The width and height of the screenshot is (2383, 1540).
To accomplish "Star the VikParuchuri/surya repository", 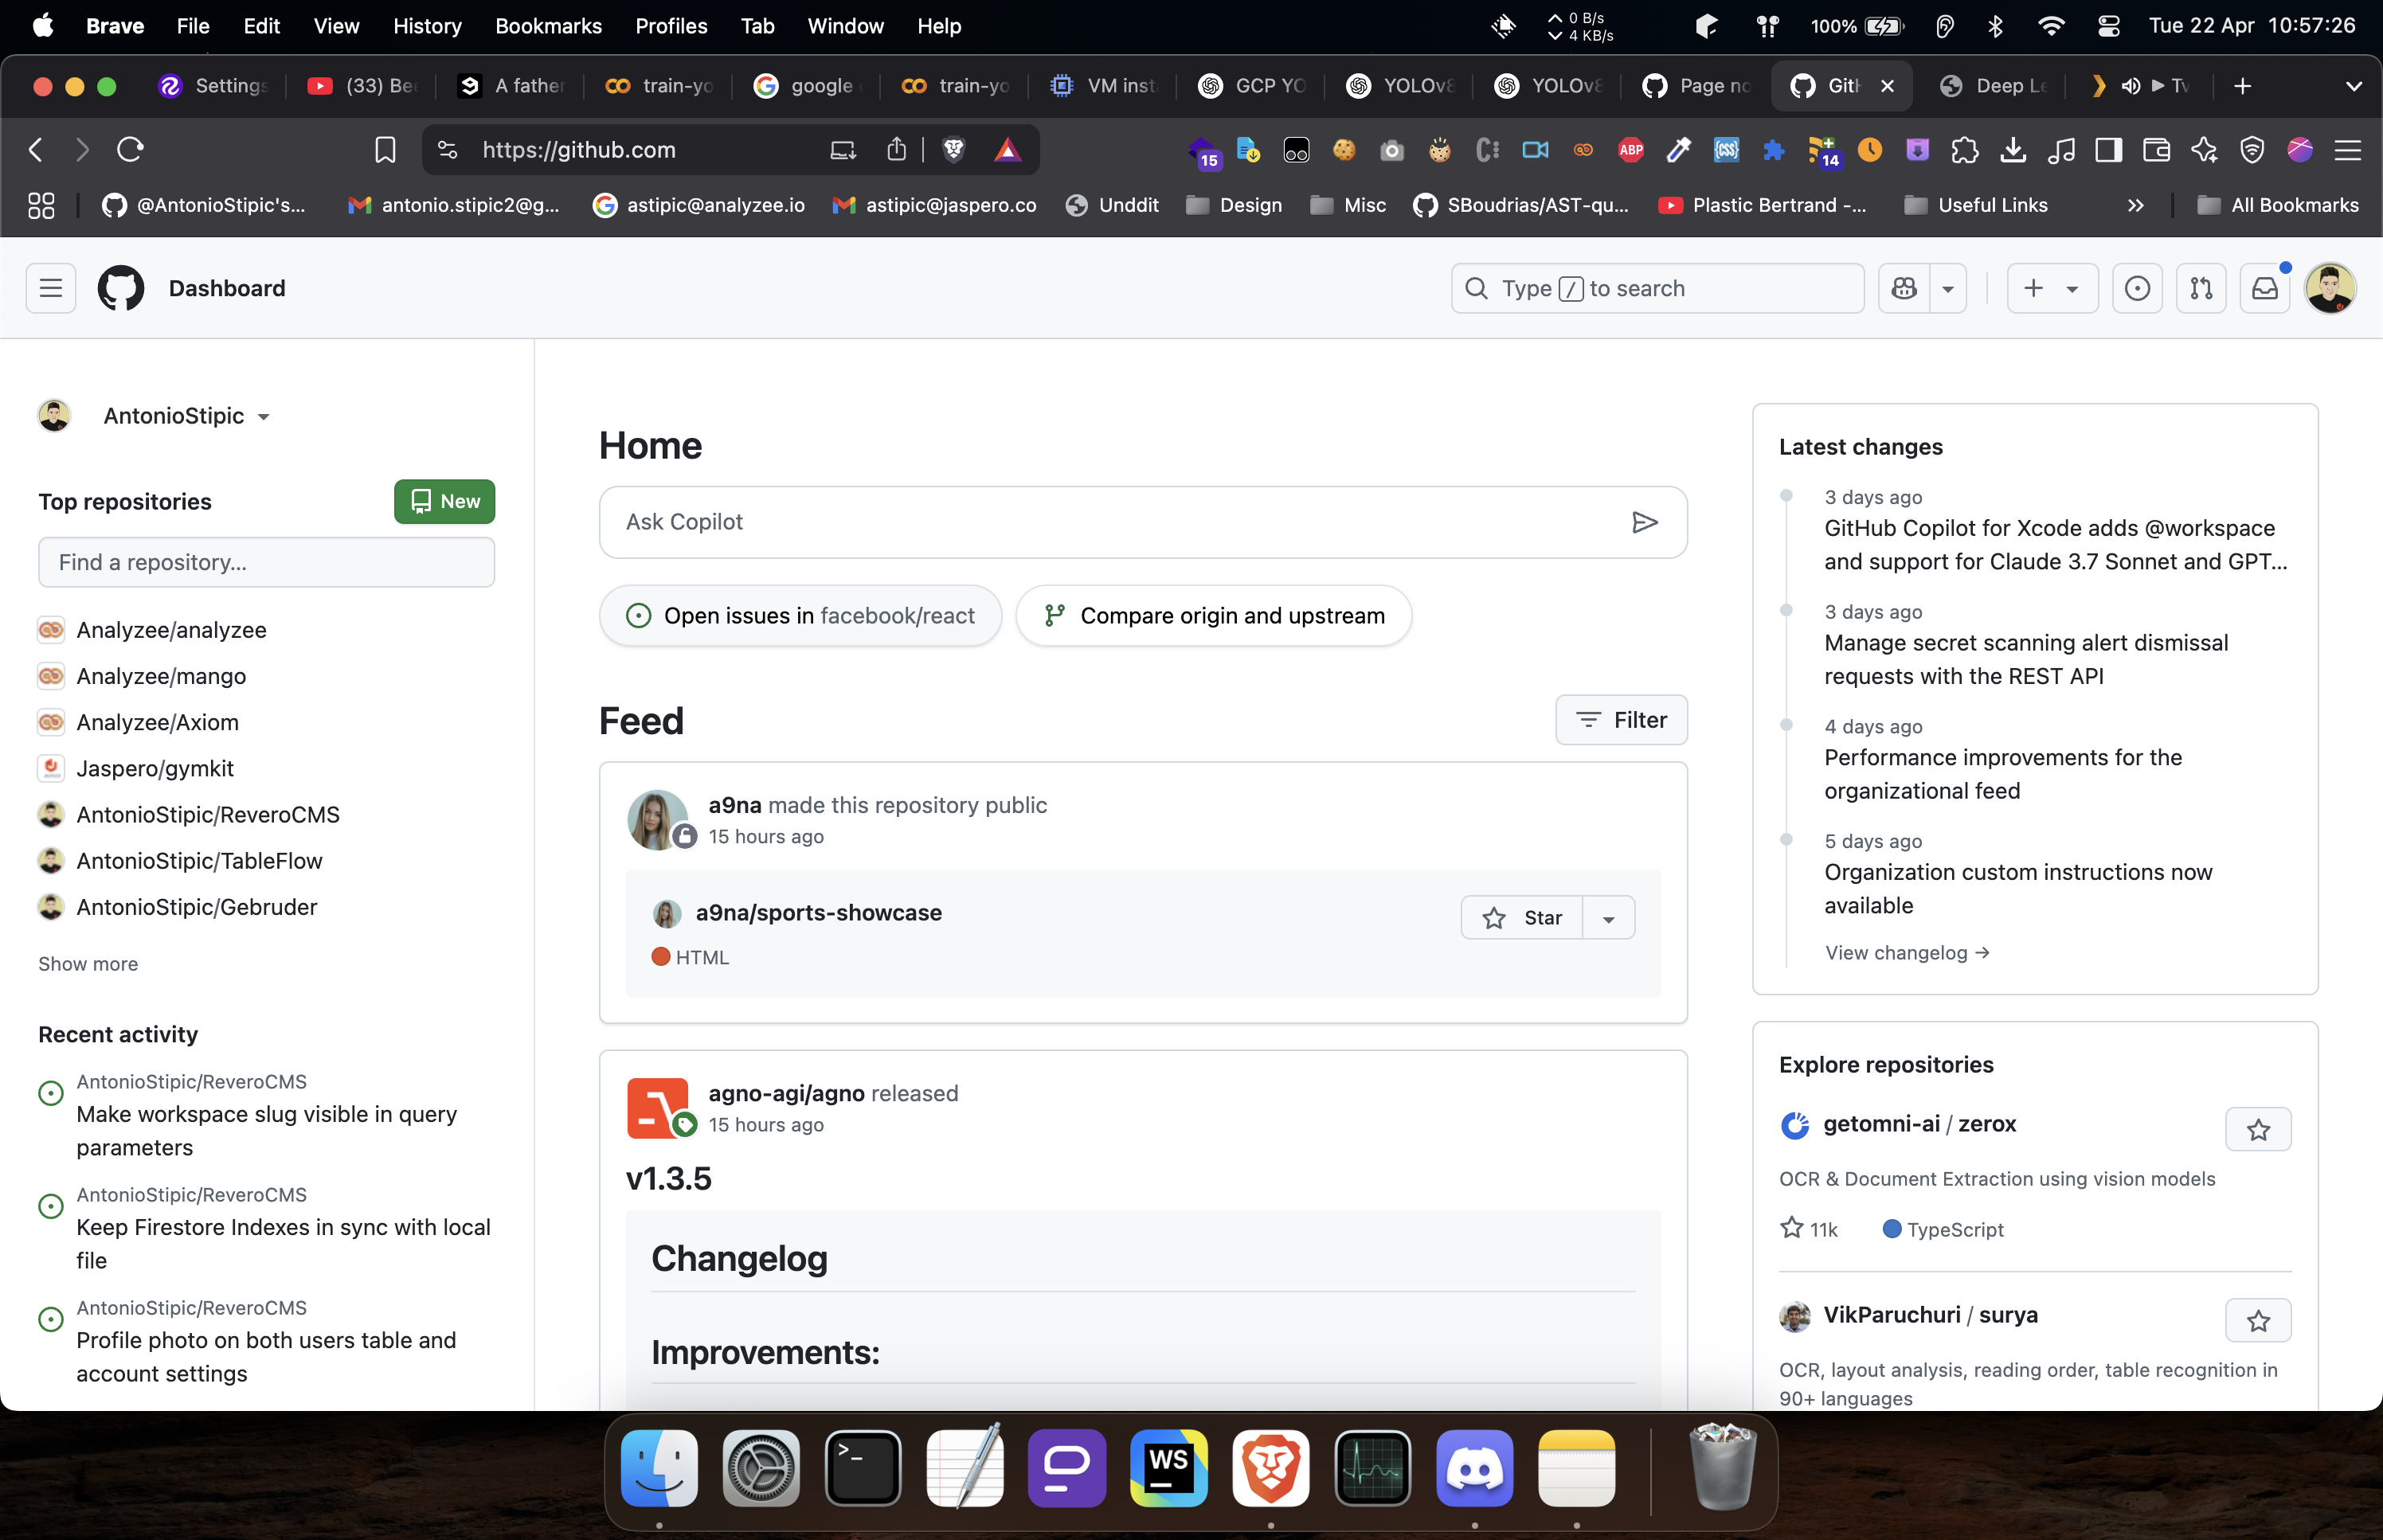I will click(2258, 1321).
